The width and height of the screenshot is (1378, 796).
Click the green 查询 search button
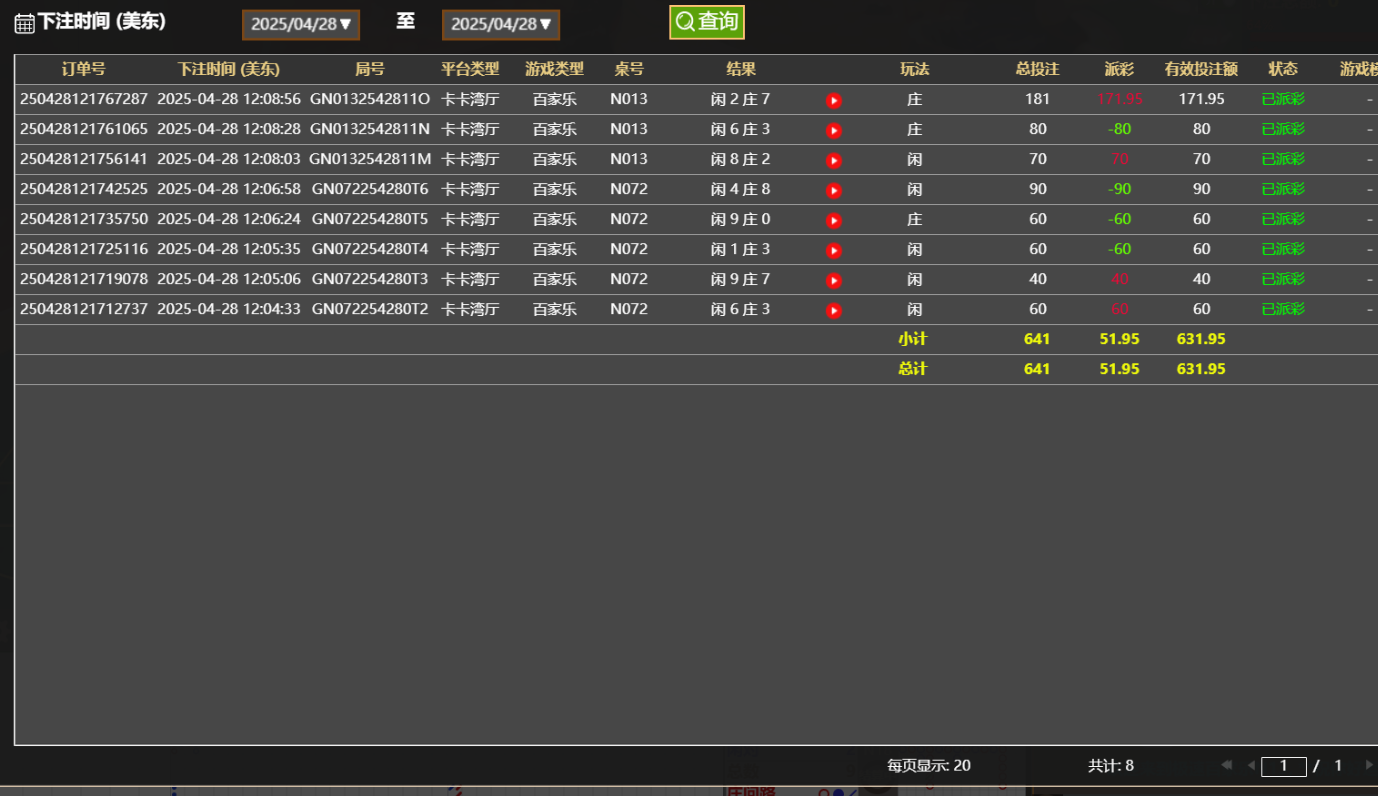coord(707,22)
